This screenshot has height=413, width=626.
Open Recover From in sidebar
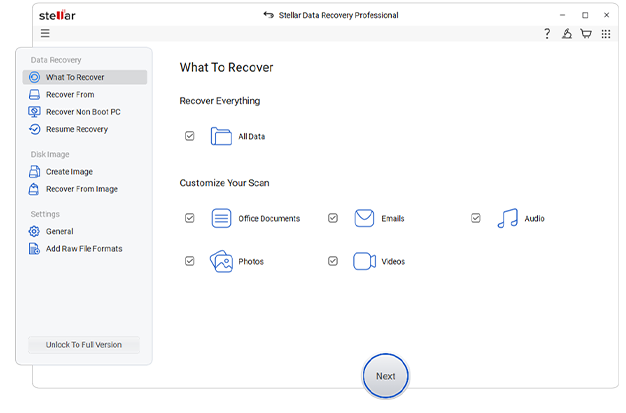(70, 95)
